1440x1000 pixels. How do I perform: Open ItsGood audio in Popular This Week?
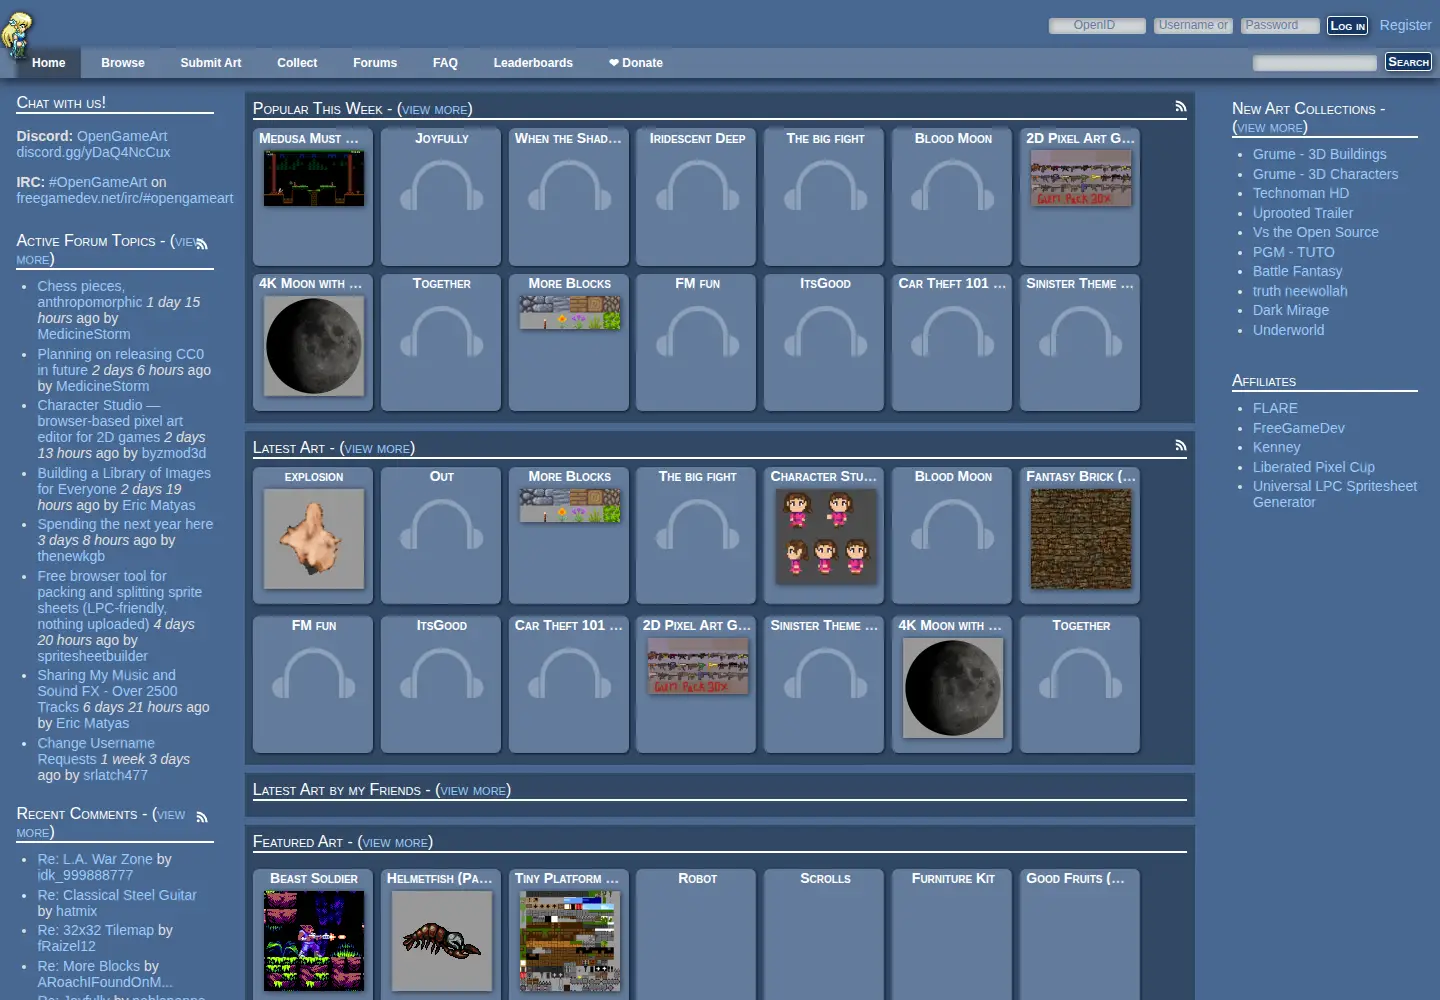pos(825,332)
